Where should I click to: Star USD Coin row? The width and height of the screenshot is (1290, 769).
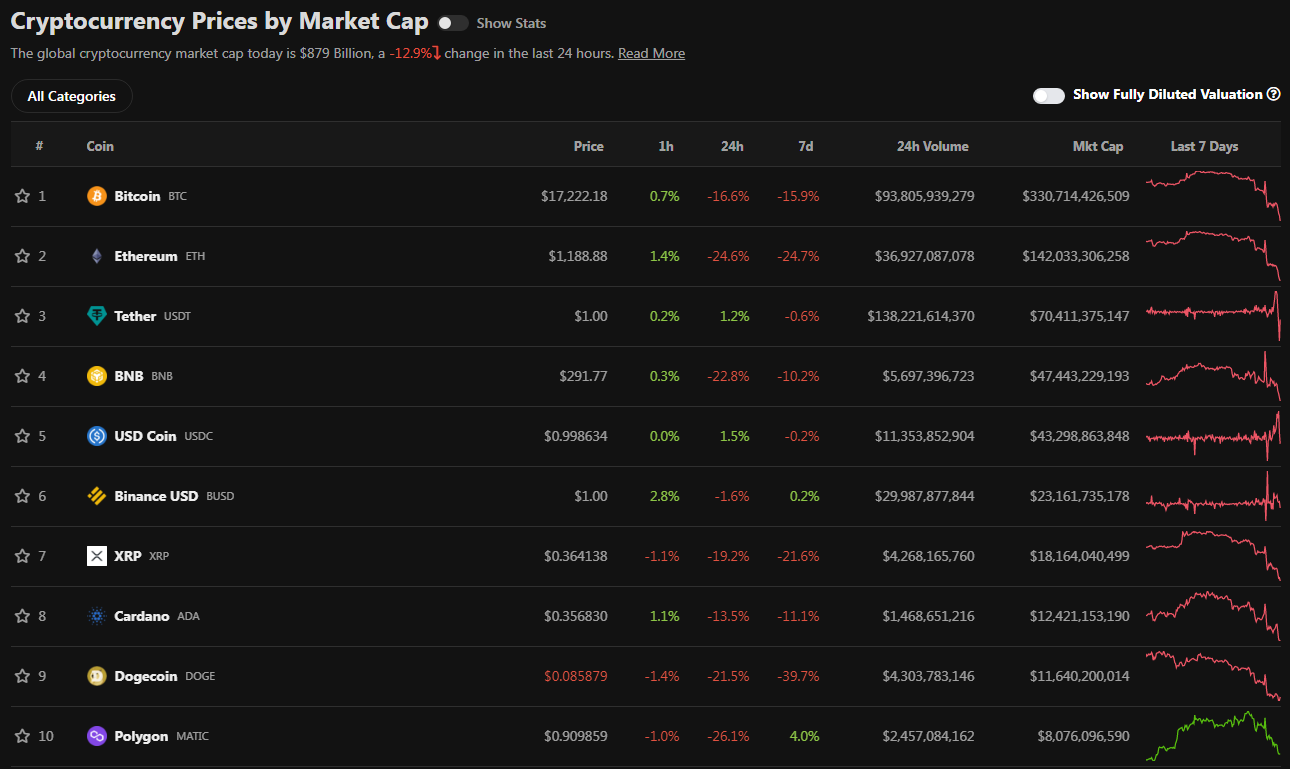tap(22, 436)
